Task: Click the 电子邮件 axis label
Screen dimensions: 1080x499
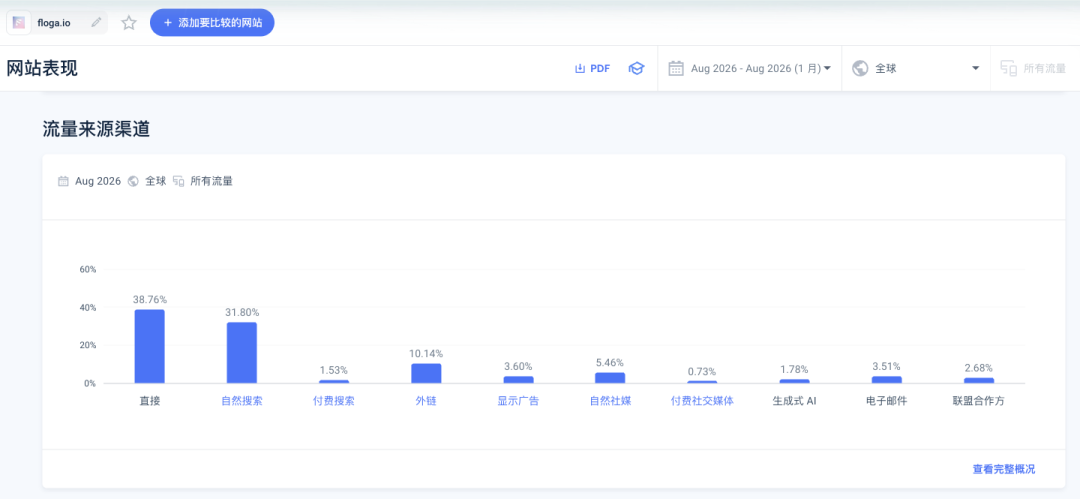Action: coord(887,401)
